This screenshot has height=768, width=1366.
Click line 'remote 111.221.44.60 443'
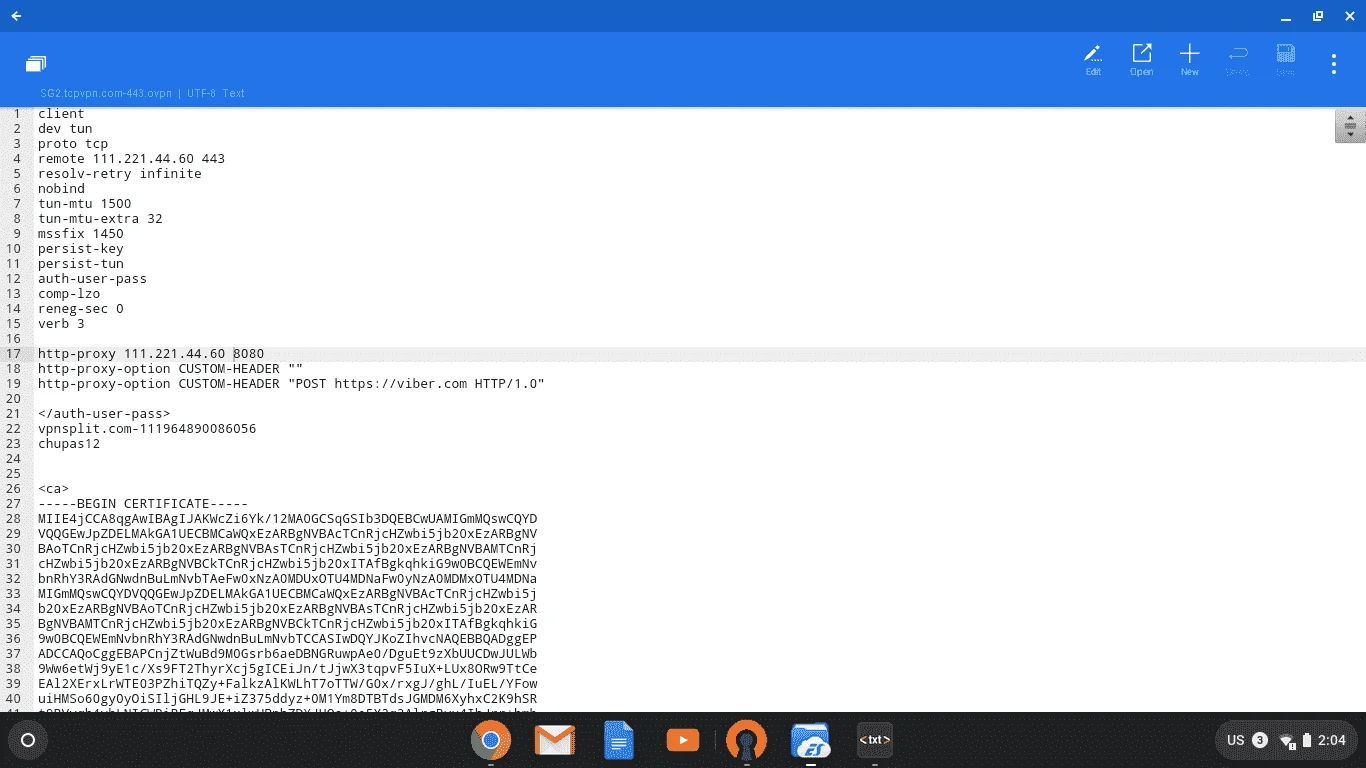131,159
